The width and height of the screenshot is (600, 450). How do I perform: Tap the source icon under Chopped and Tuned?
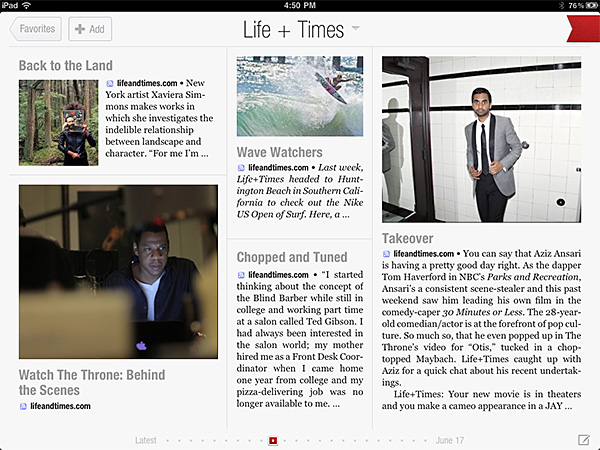[x=241, y=275]
